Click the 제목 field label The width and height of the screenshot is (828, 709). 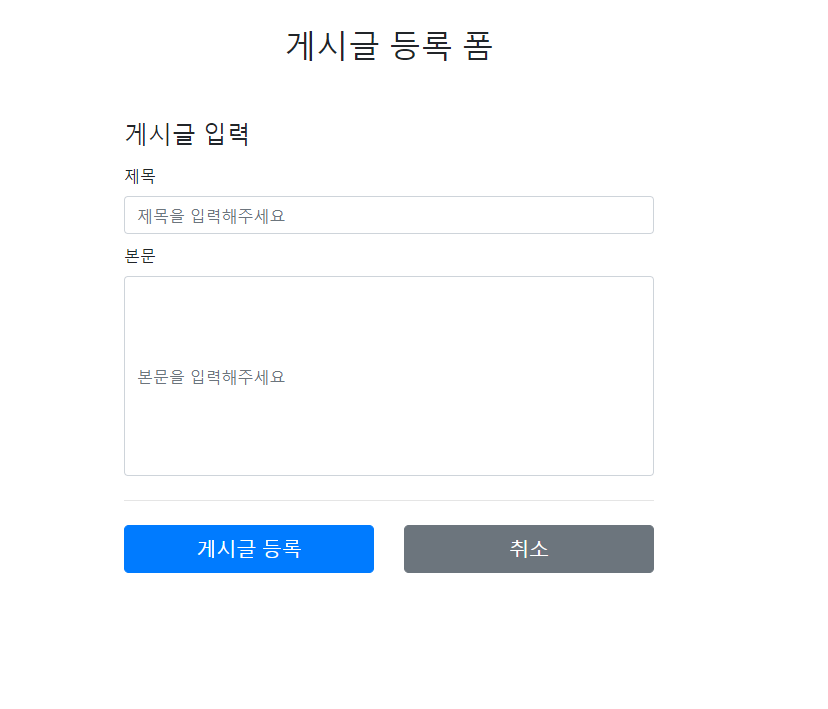coord(137,176)
